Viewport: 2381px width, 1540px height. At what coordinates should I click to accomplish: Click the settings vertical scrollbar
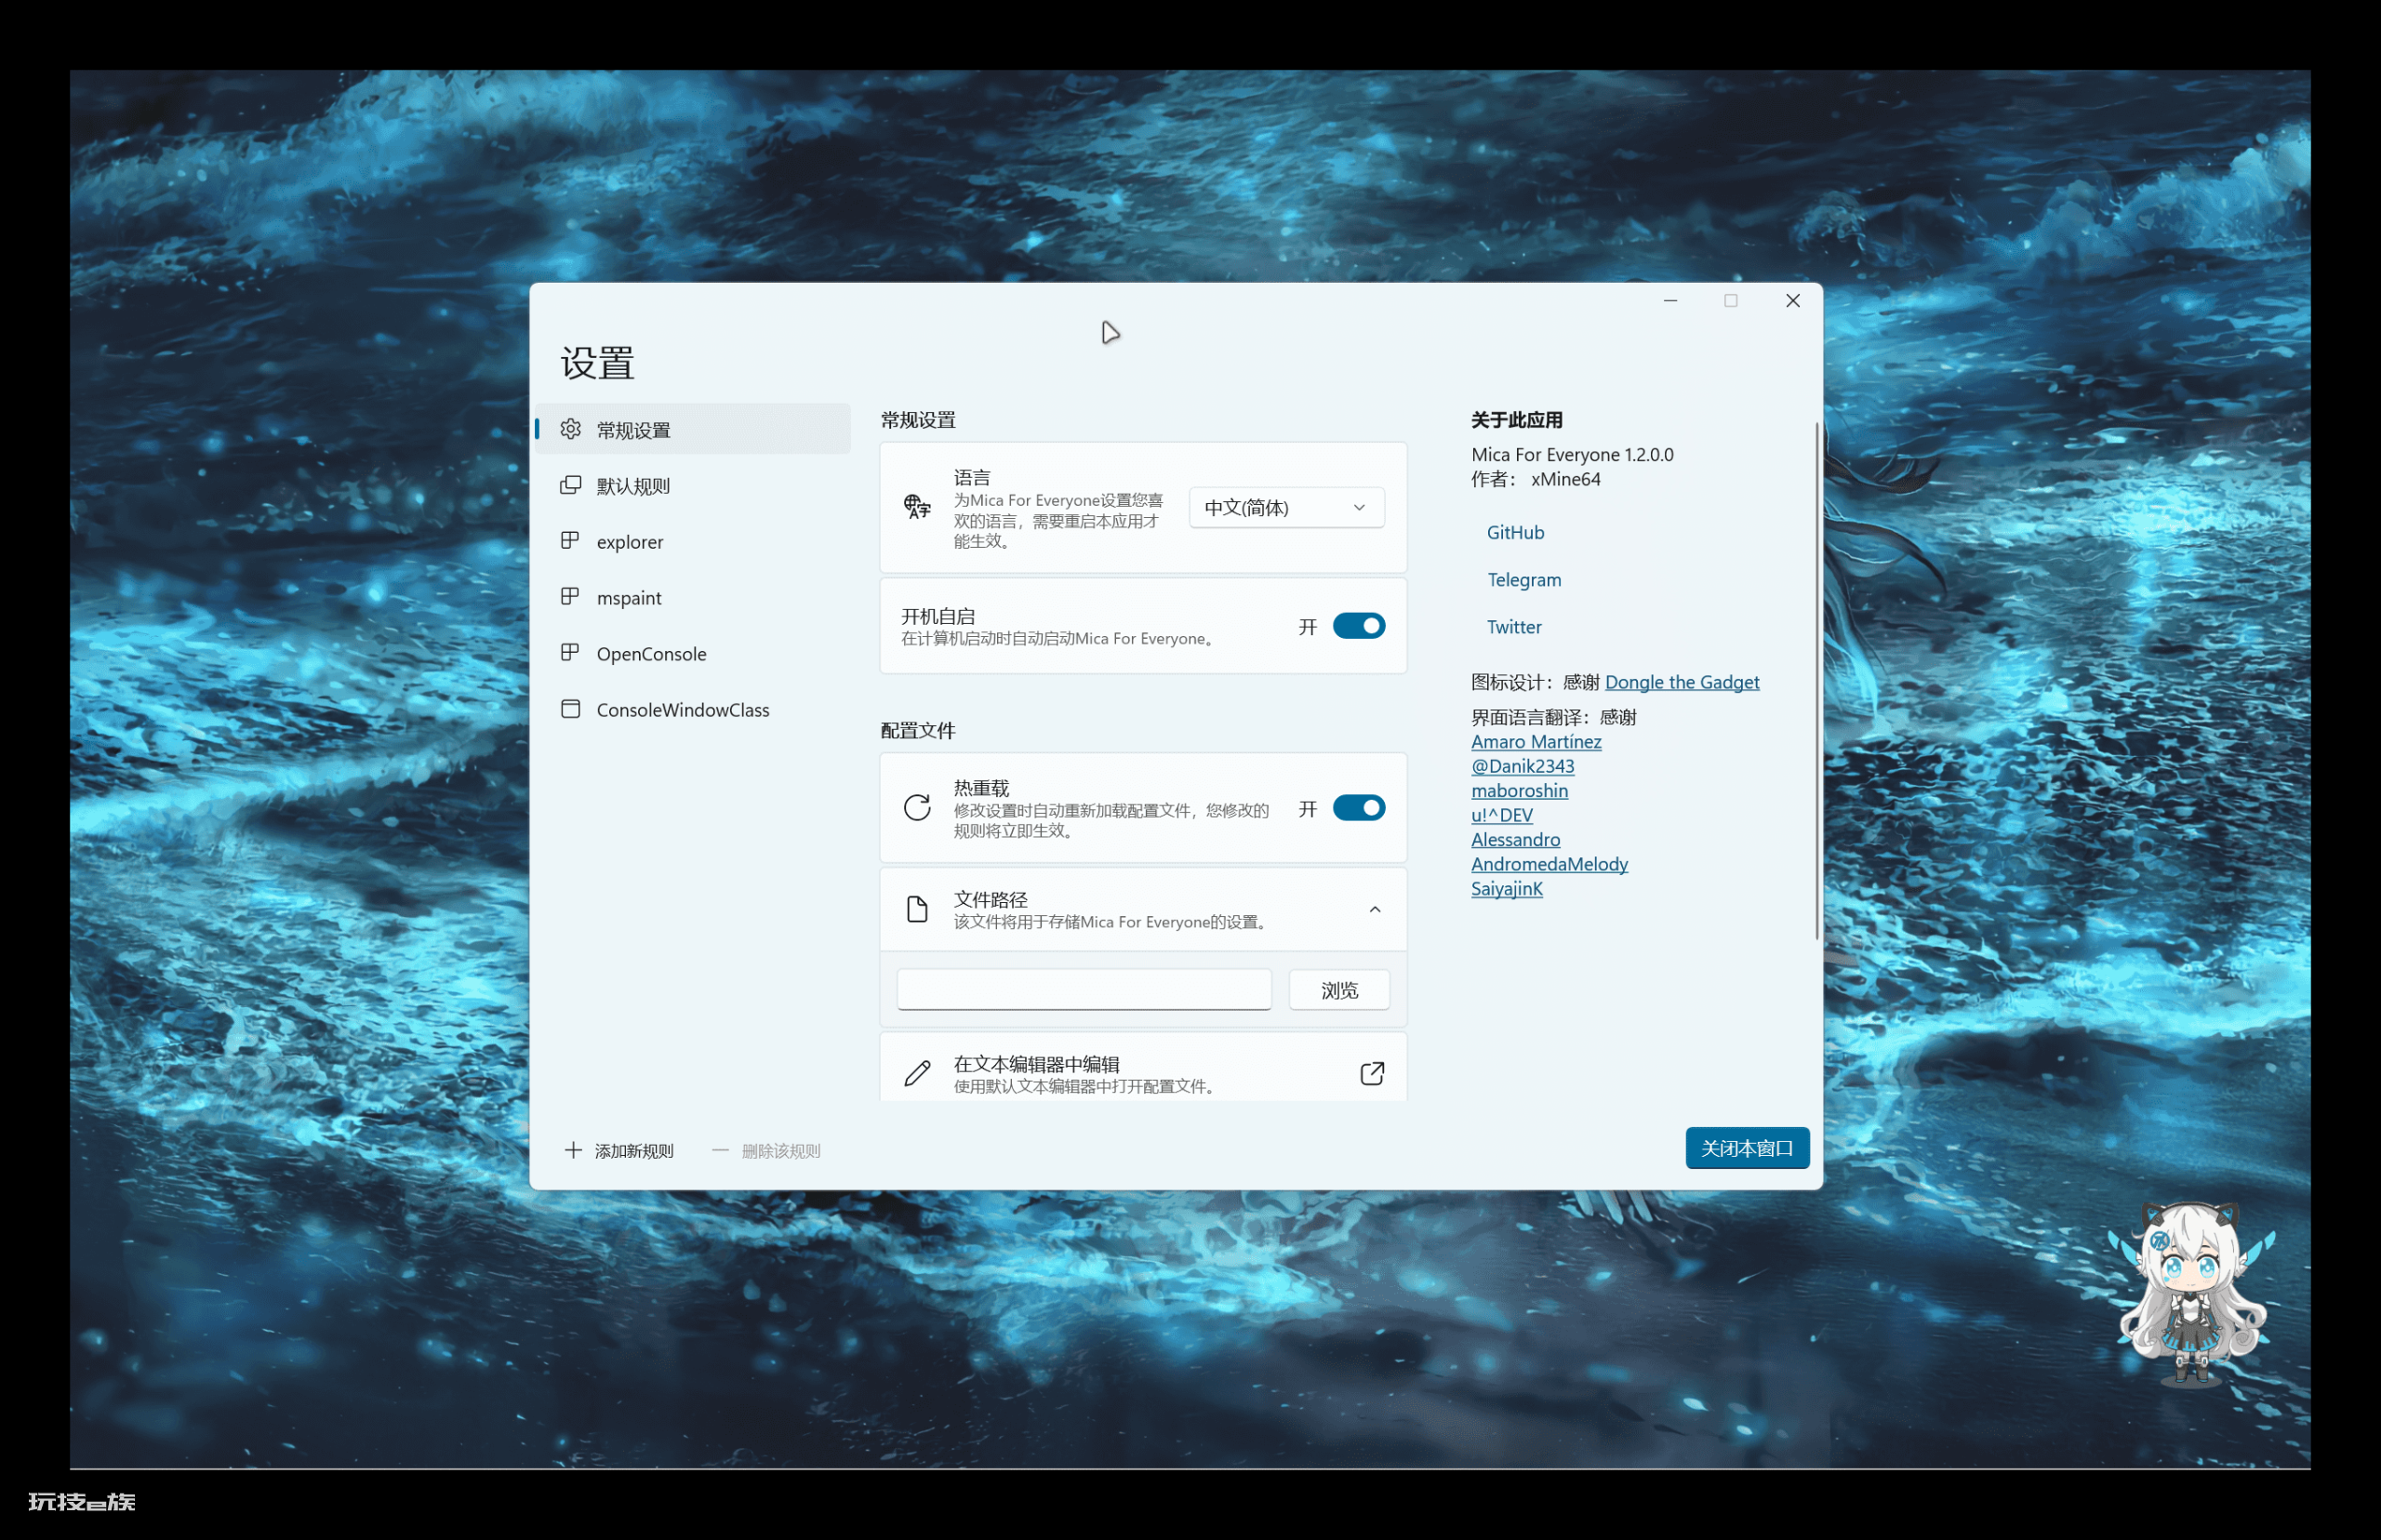click(1816, 680)
